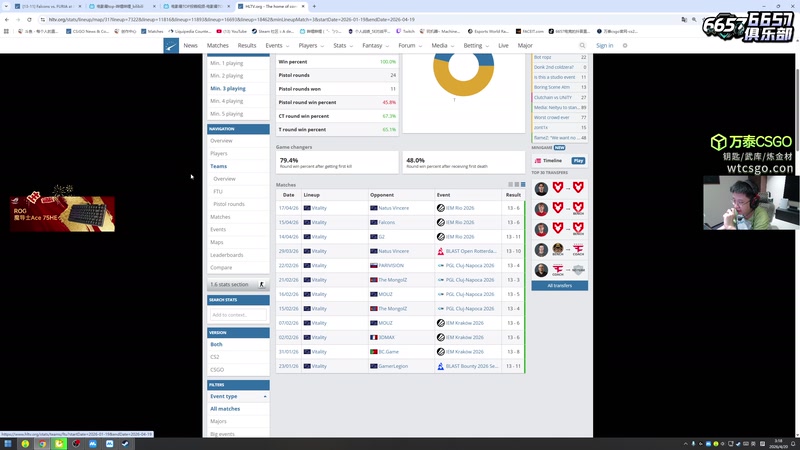Click the translate icon in address bar
The image size is (800, 450).
click(684, 19)
